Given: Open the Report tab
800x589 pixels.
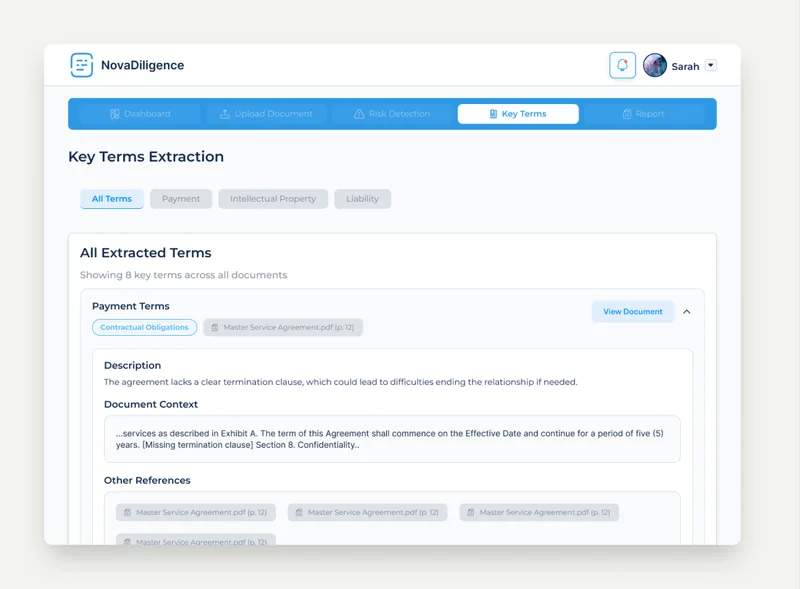Looking at the screenshot, I should click(x=644, y=114).
